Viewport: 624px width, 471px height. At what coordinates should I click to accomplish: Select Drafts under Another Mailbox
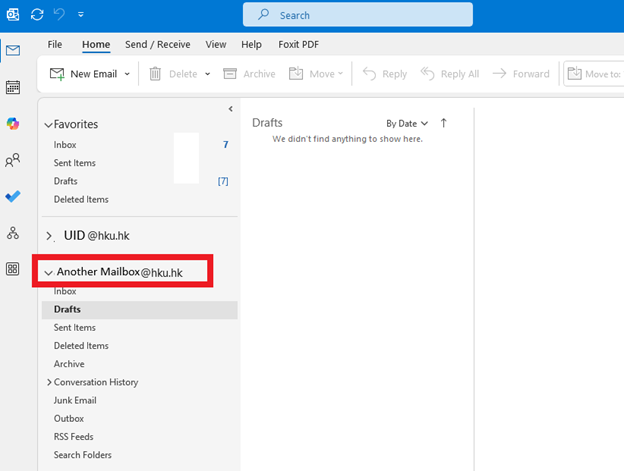pyautogui.click(x=139, y=309)
